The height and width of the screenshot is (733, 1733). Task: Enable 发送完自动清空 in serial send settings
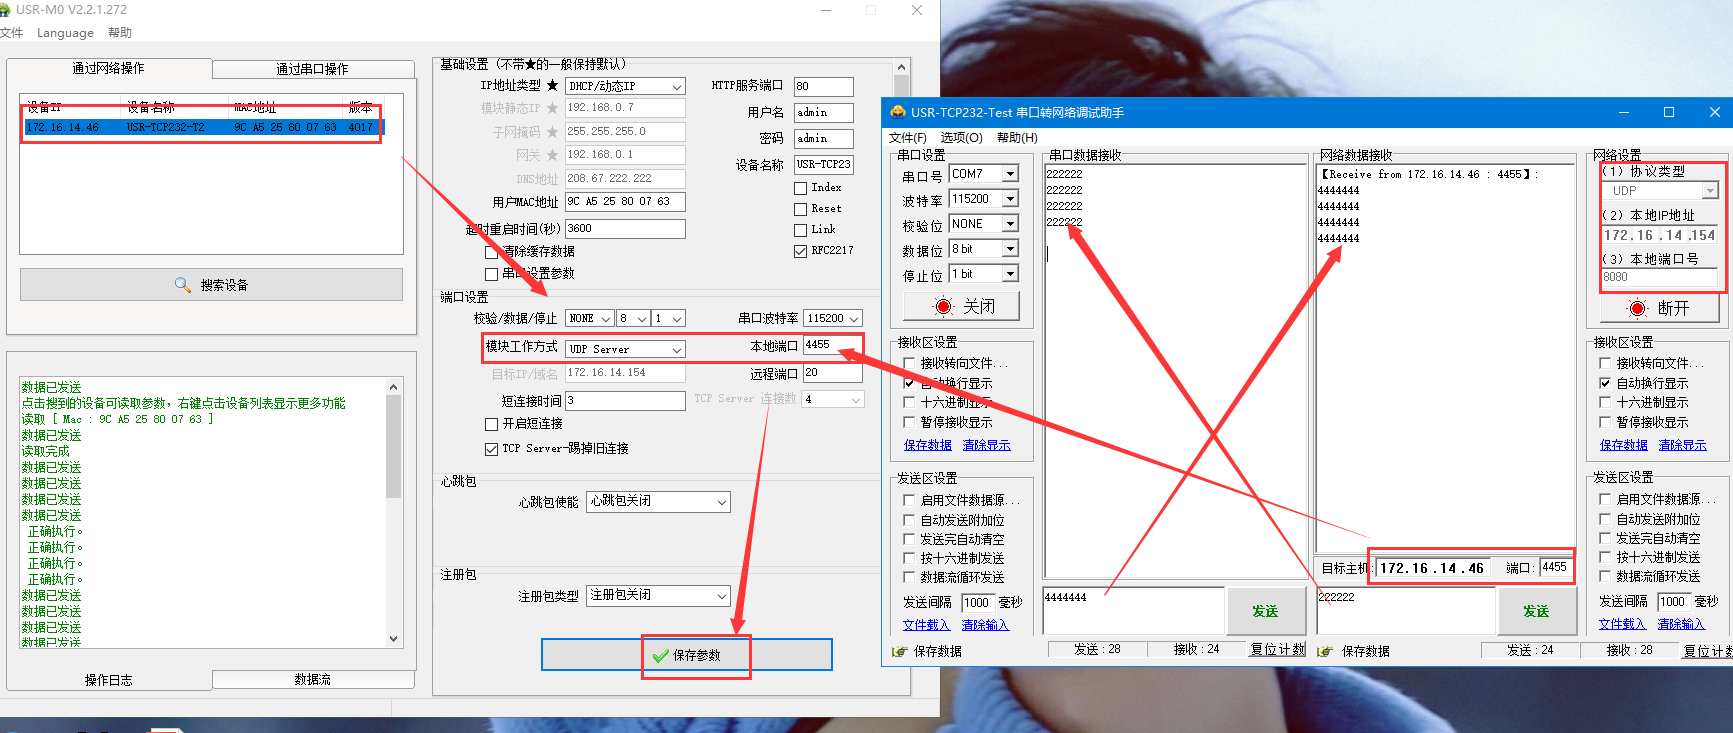click(x=909, y=539)
